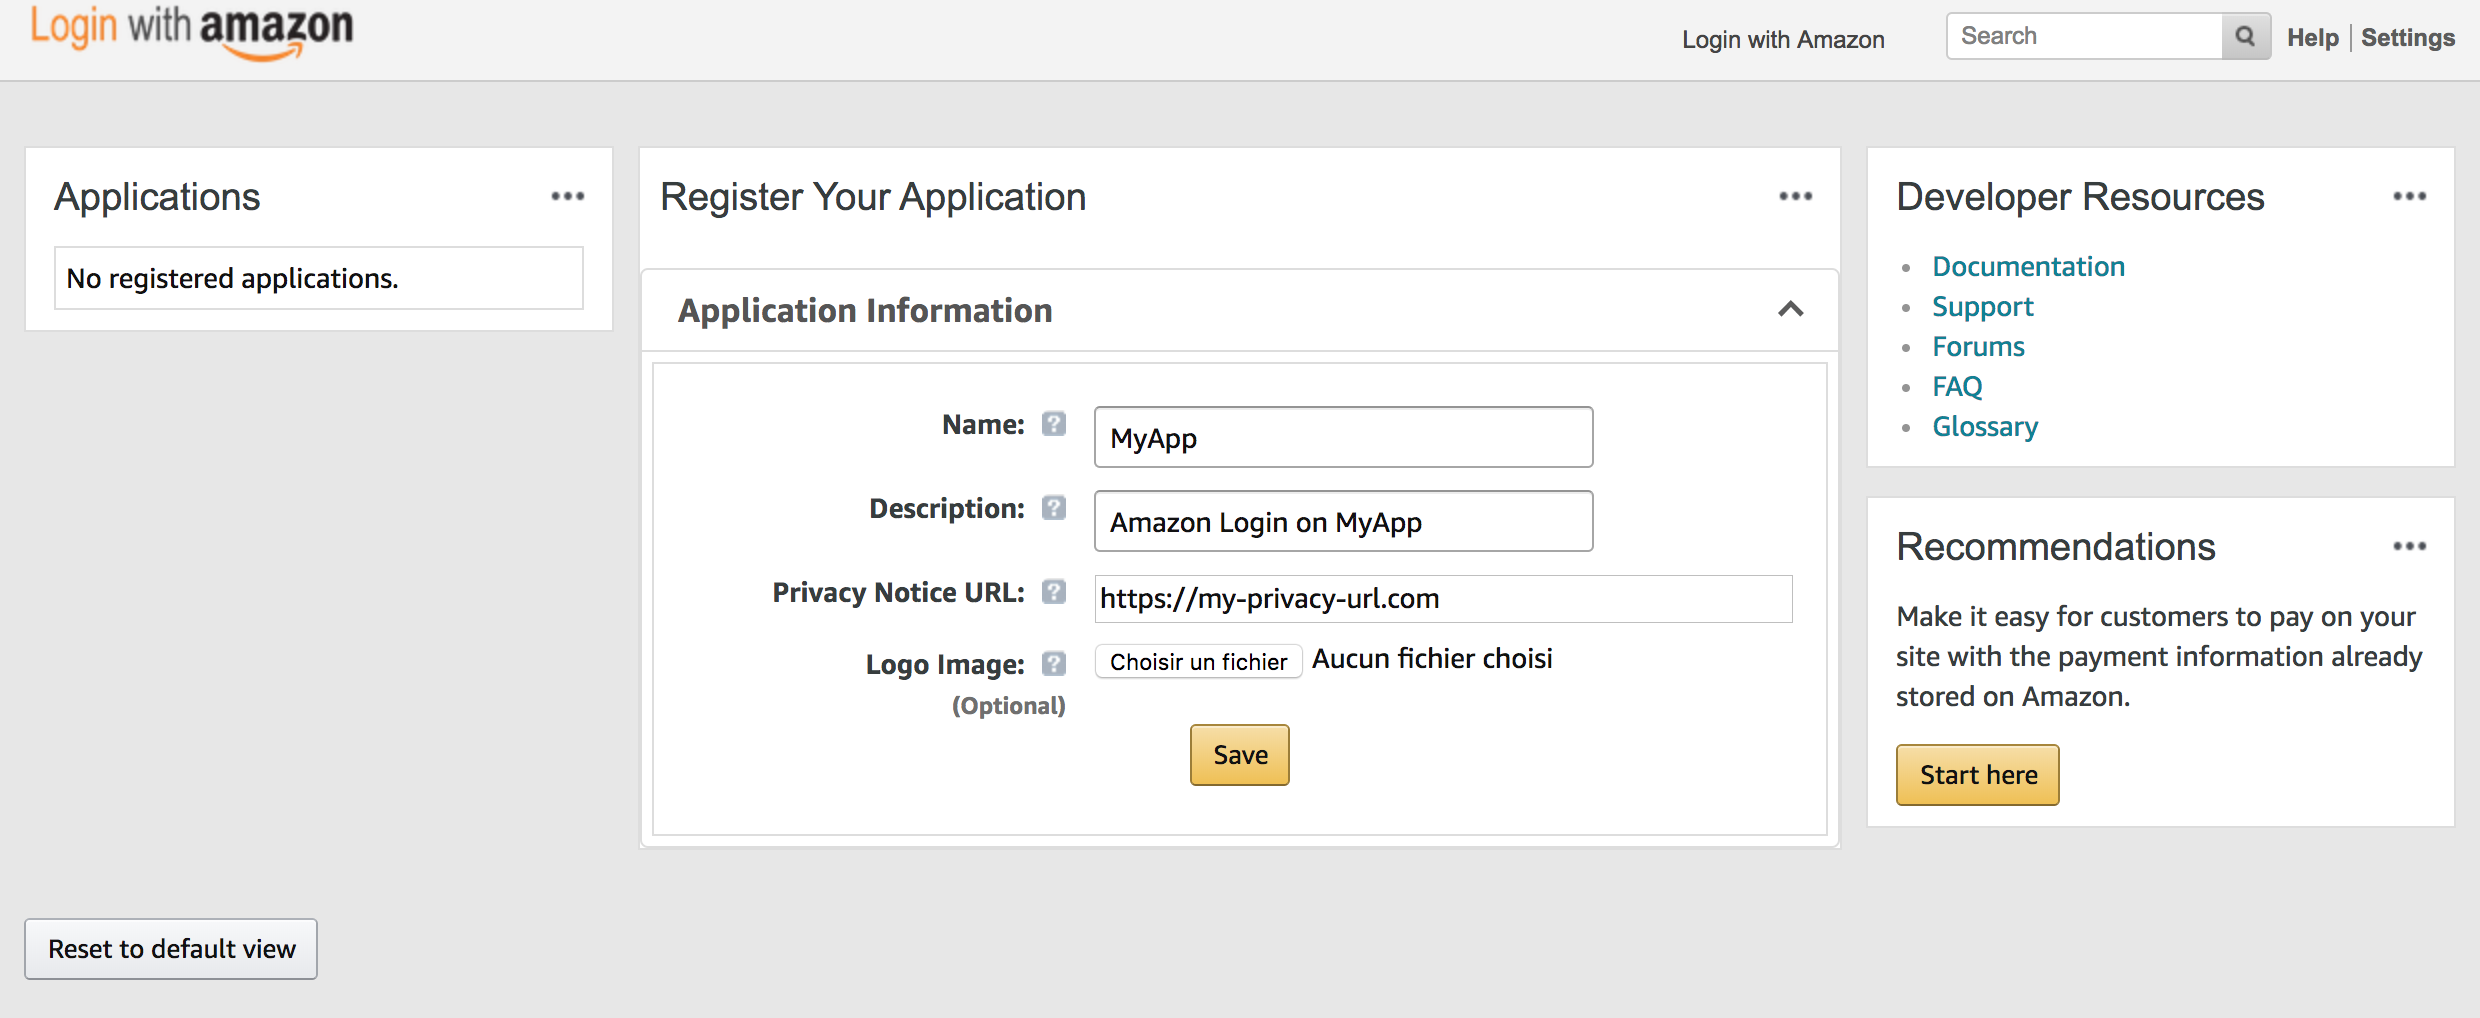2480x1018 pixels.
Task: Collapse the Application Information section
Action: 1791,309
